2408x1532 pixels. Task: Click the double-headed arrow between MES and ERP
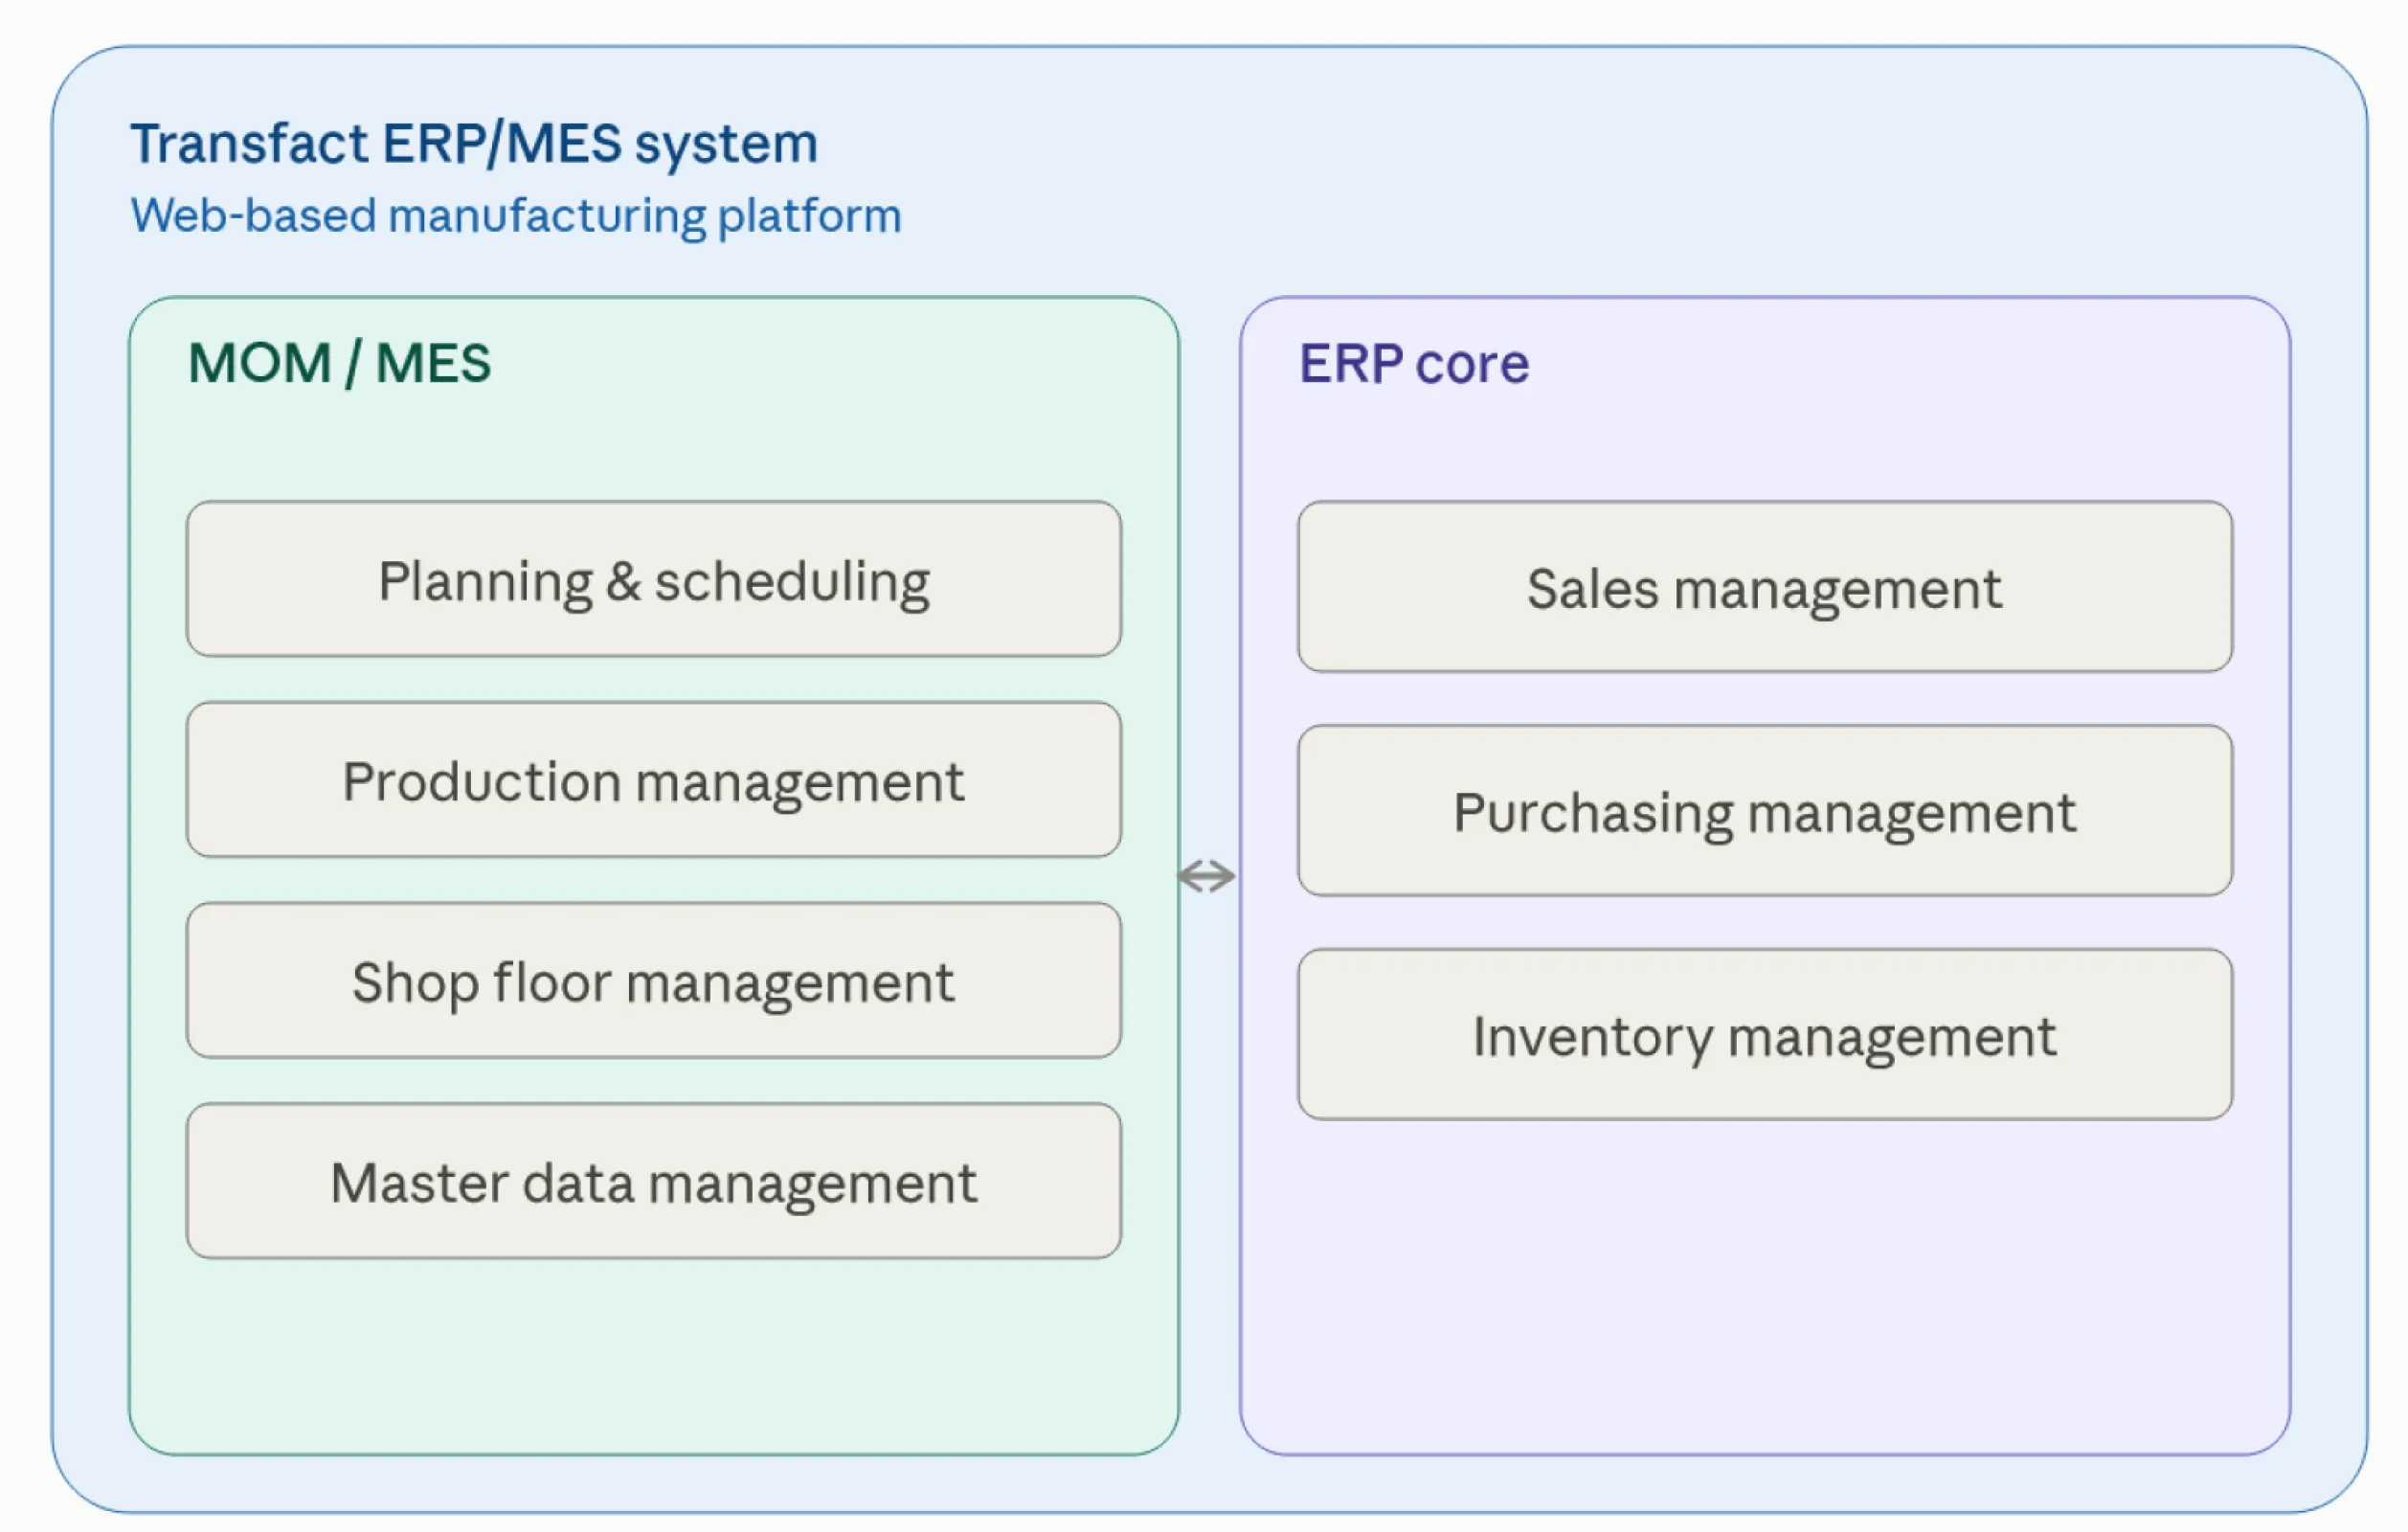1207,876
